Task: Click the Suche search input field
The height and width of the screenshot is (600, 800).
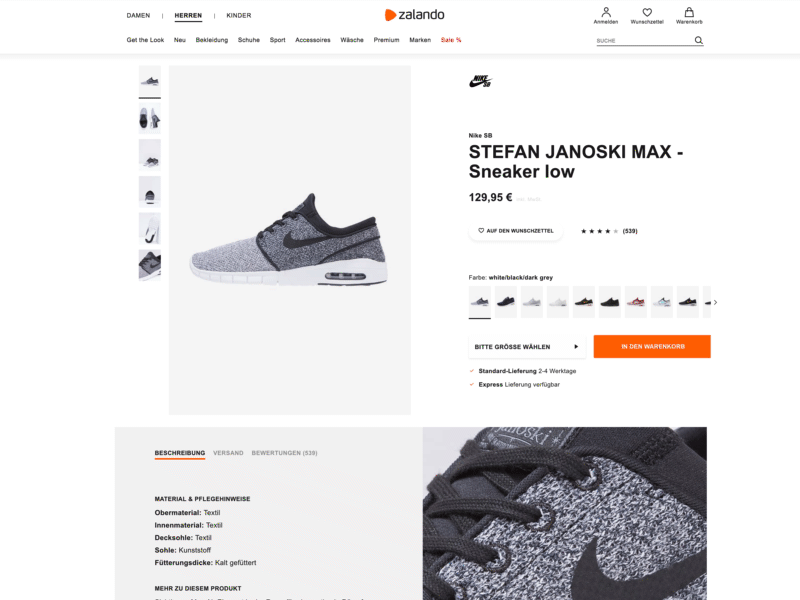Action: pos(645,40)
